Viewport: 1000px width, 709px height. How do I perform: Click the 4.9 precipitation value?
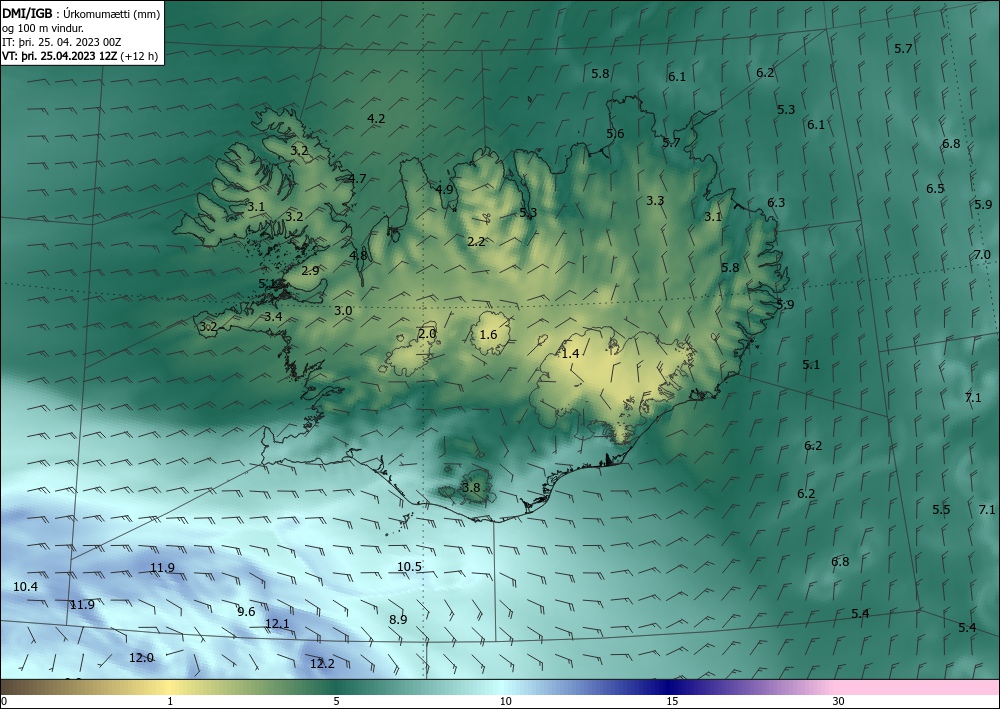444,189
